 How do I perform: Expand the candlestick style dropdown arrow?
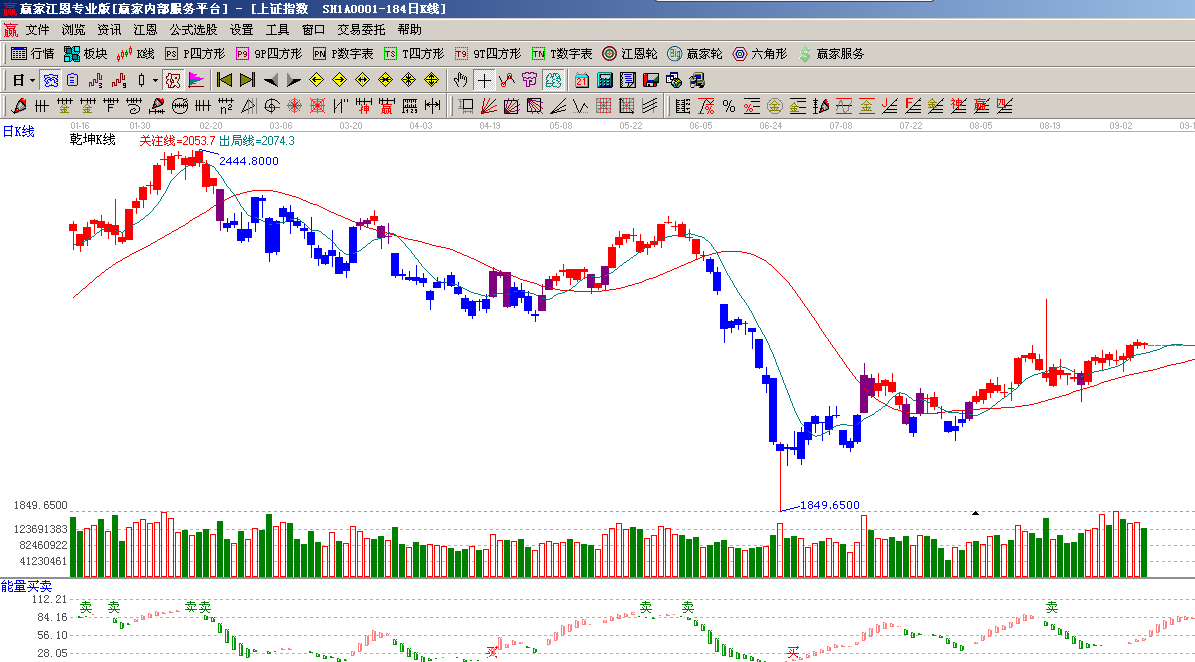[154, 80]
